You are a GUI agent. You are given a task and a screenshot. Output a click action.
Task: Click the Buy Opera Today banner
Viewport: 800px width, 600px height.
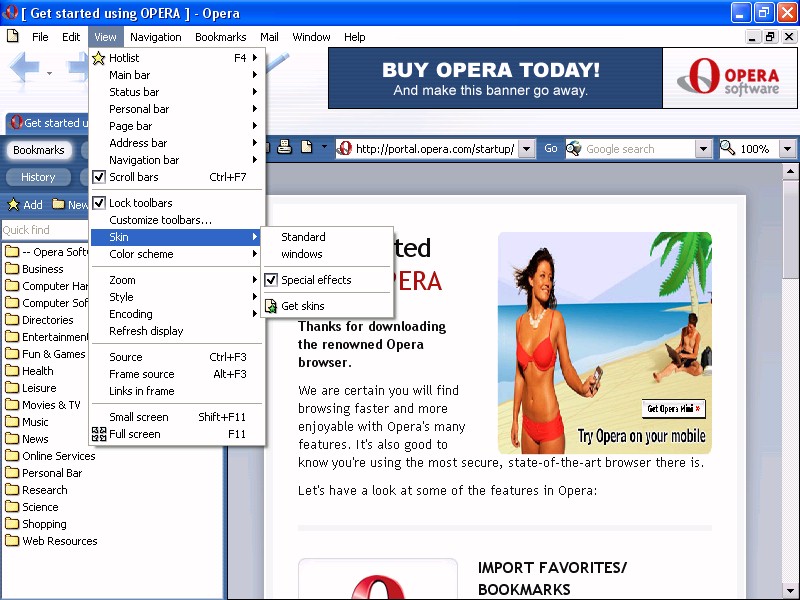pyautogui.click(x=495, y=78)
